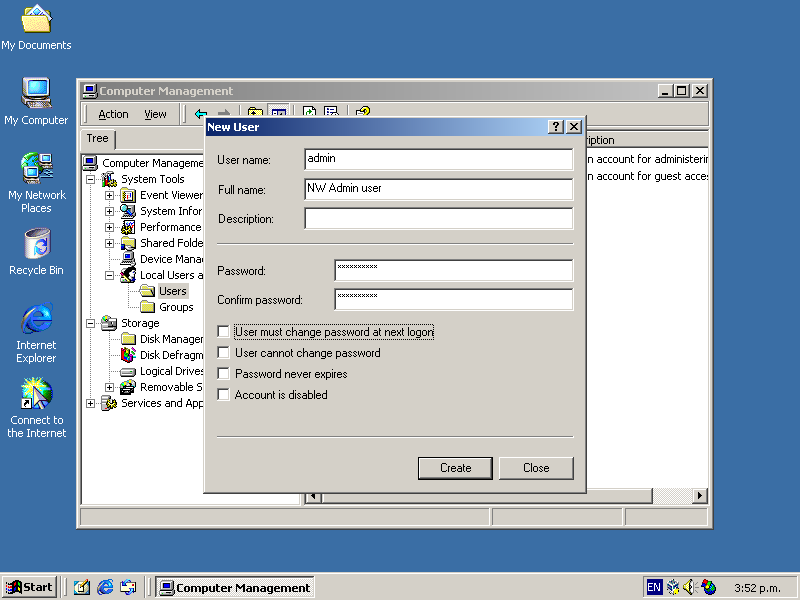Click the colorful tray icon beside the clock
Viewport: 800px width, 600px height.
(x=709, y=587)
